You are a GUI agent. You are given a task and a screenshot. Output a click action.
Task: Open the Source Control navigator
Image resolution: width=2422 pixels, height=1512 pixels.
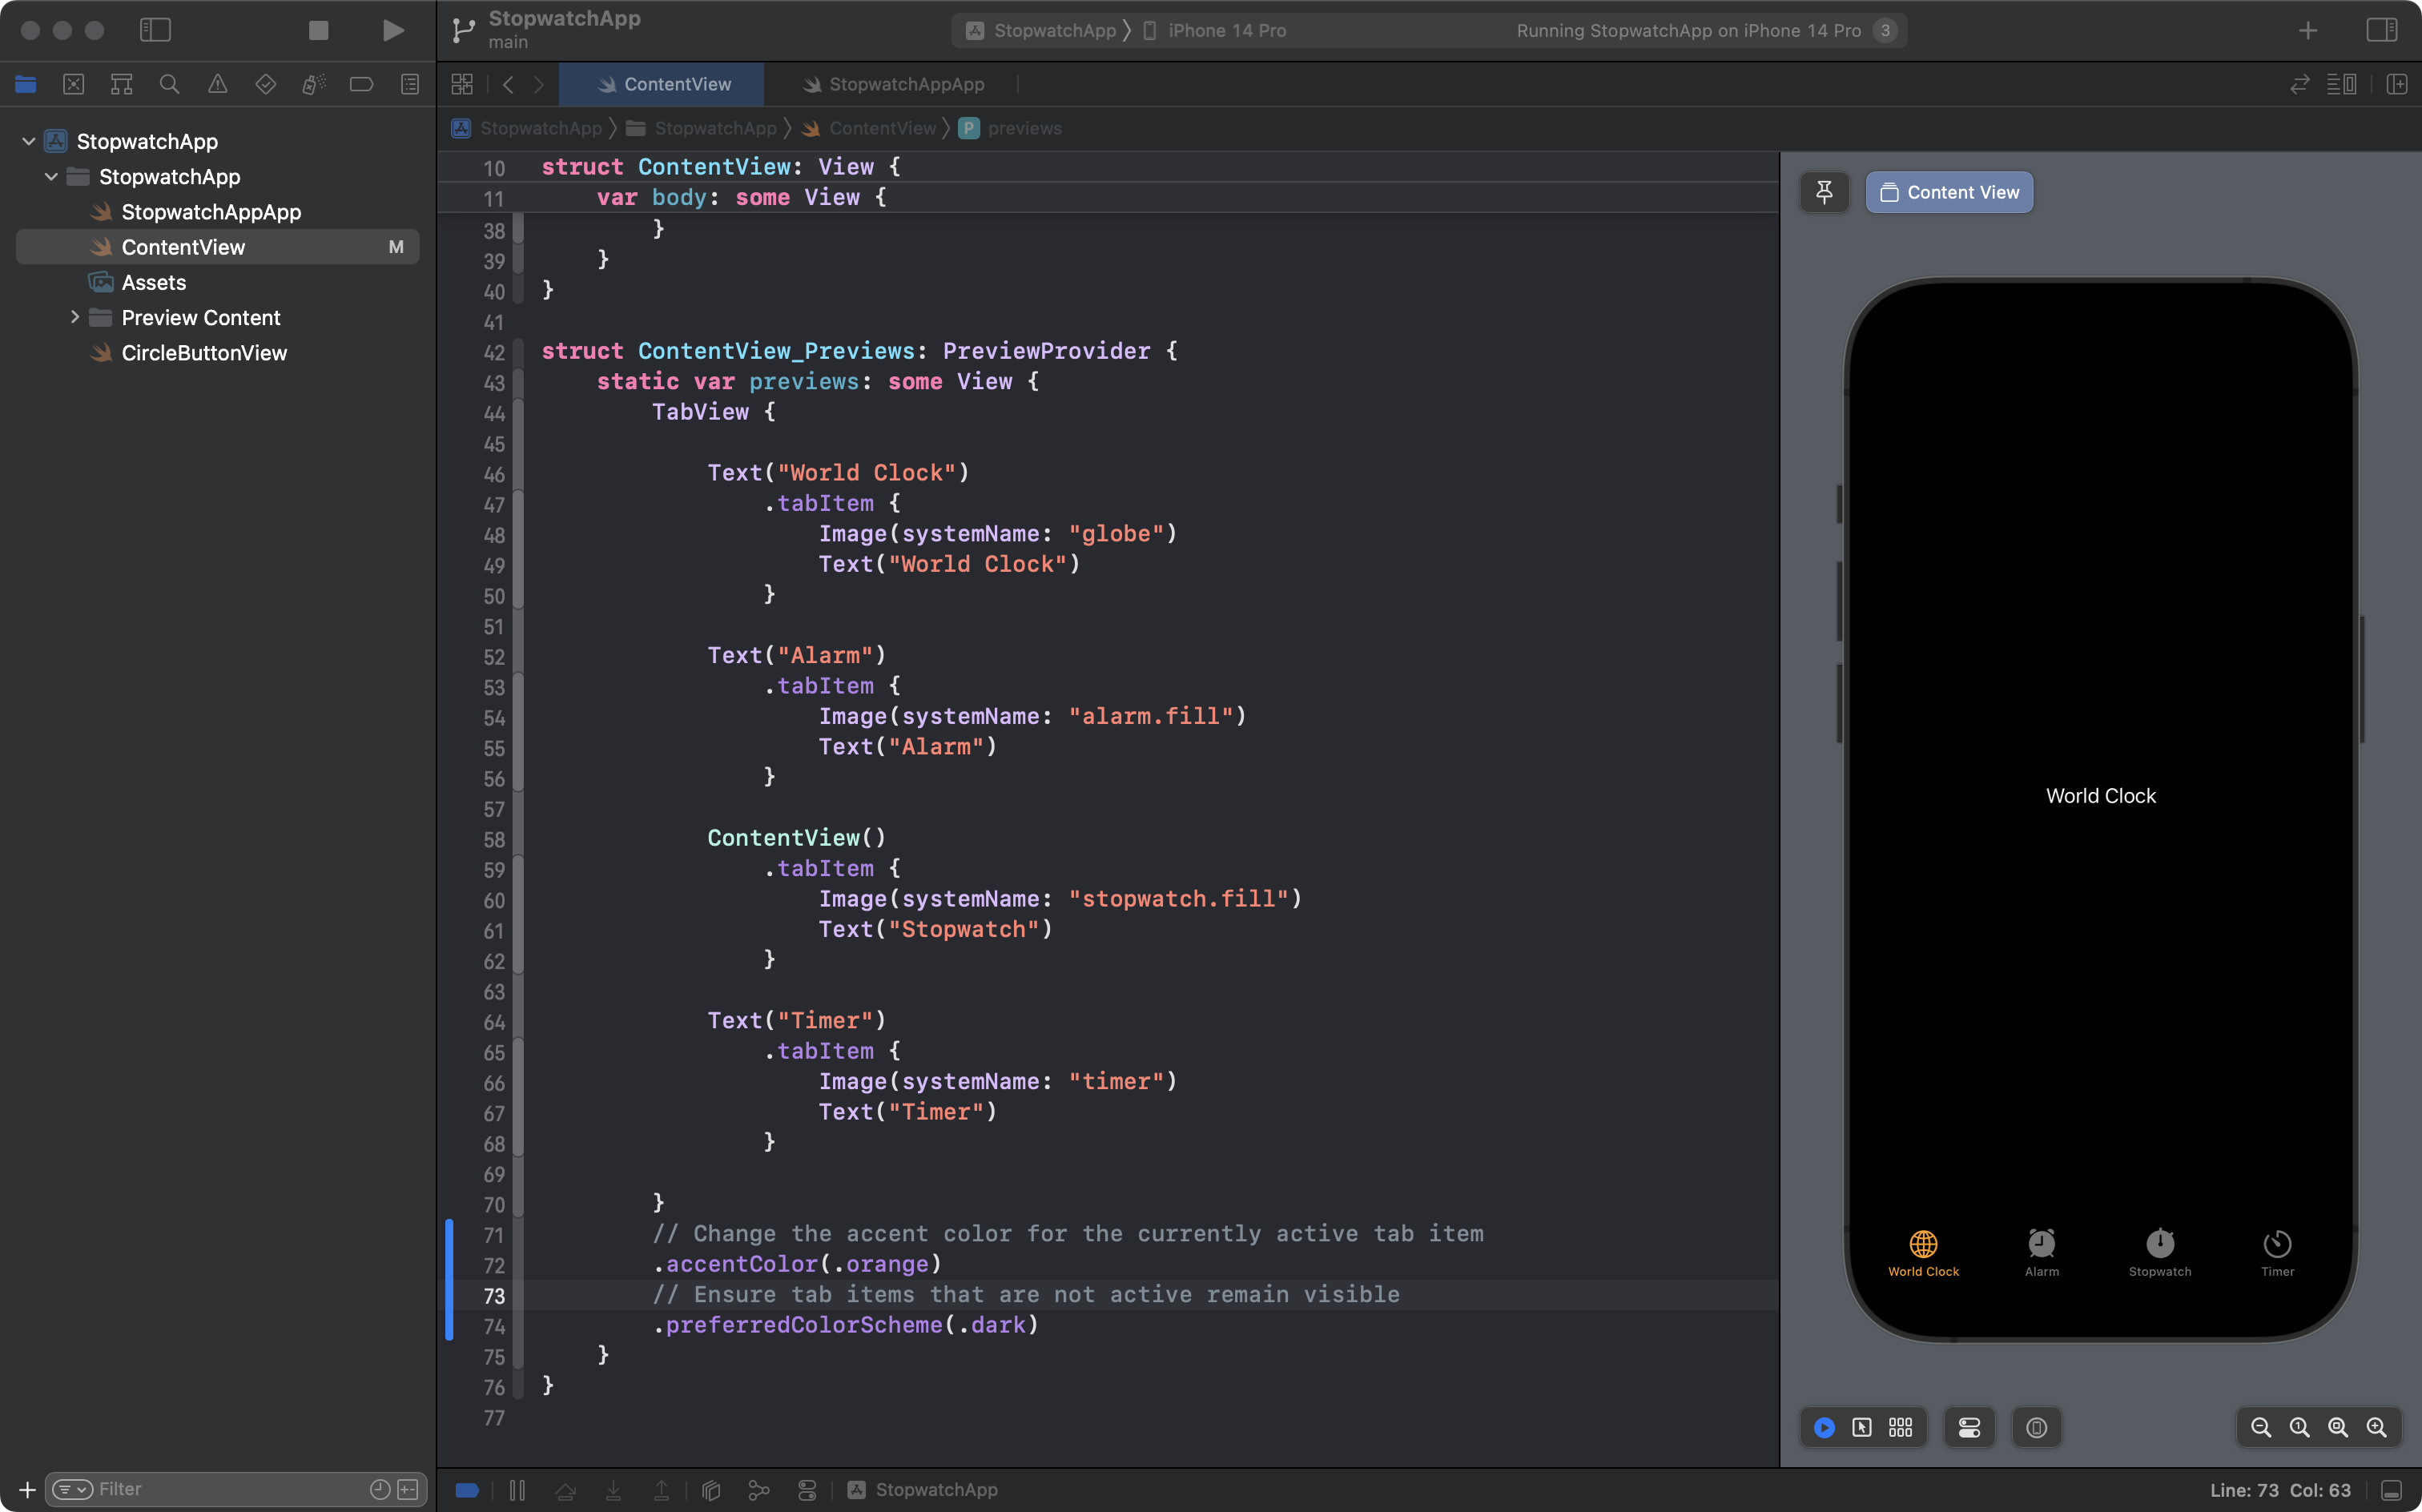[73, 84]
